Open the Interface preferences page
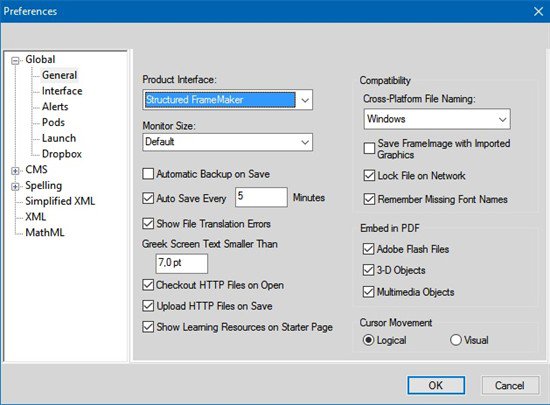Viewport: 550px width, 405px height. pyautogui.click(x=62, y=91)
